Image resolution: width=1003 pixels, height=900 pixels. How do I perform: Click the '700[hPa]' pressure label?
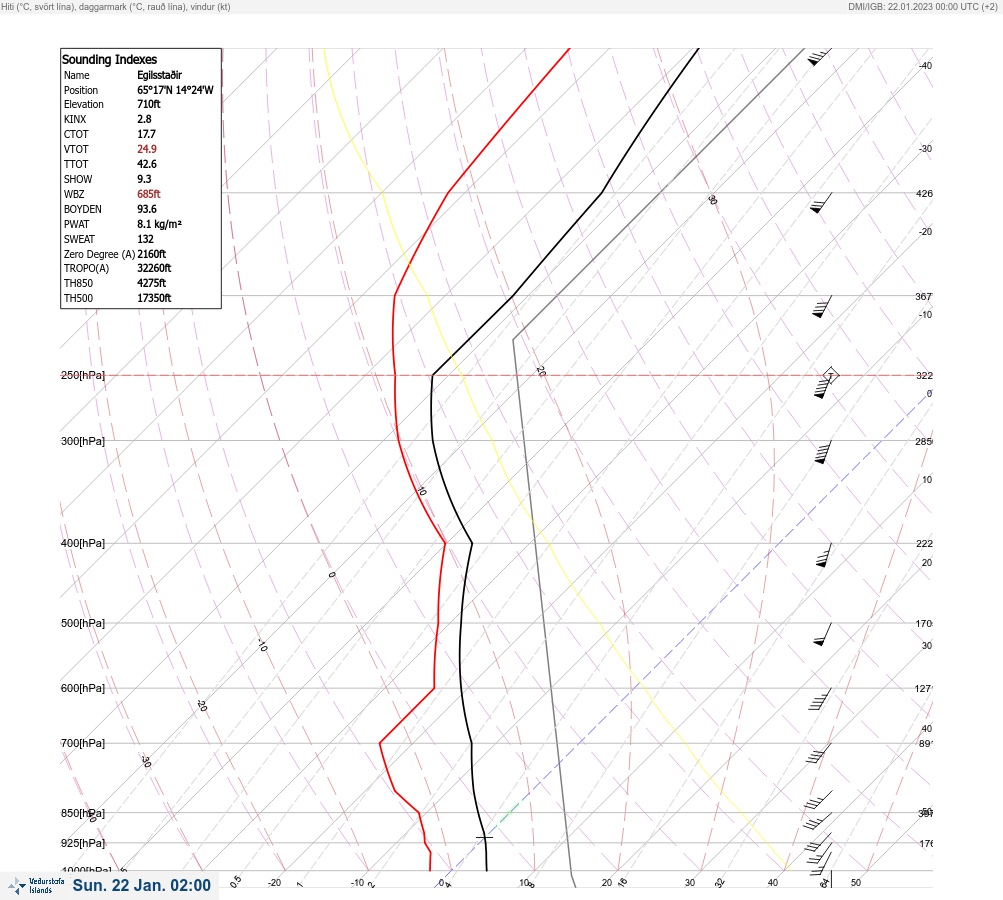(83, 743)
